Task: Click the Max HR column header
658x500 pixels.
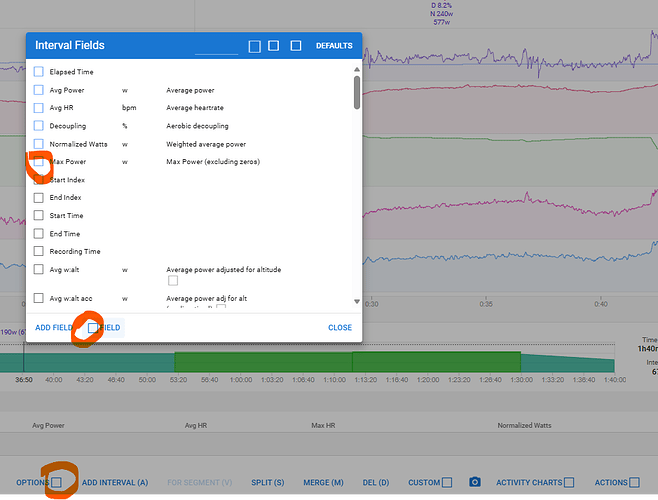Action: [323, 425]
